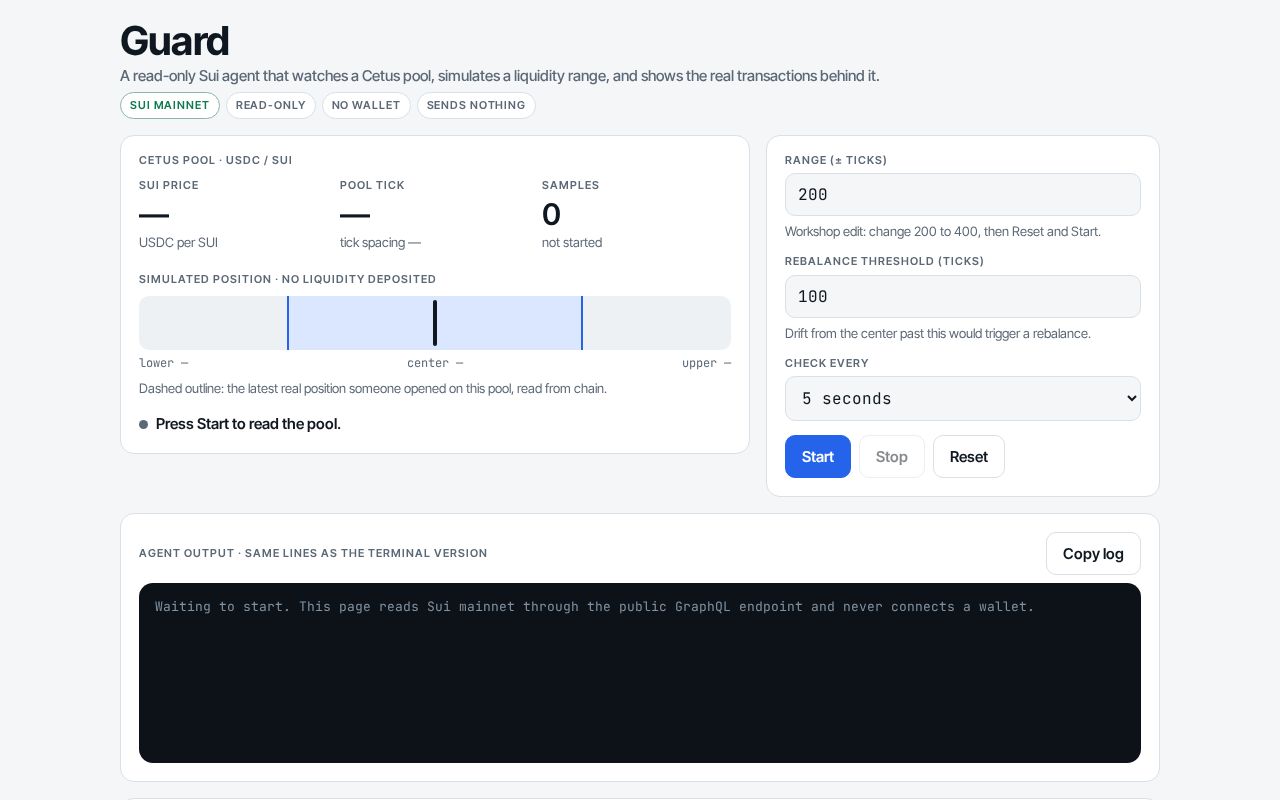Click the NO WALLET badge
This screenshot has height=800, width=1280.
point(366,105)
